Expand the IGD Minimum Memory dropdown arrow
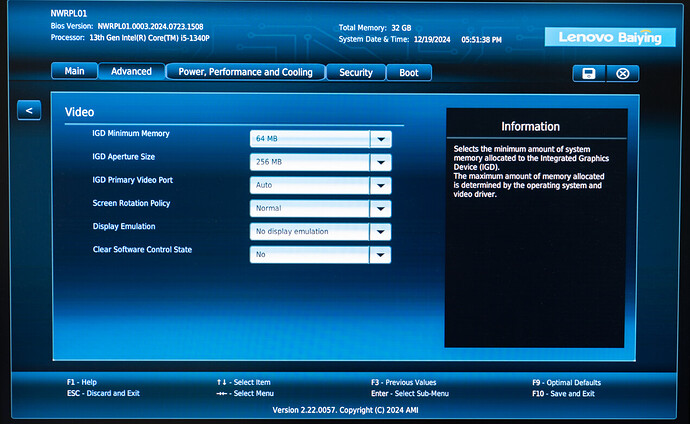Screen dimensions: 690x424 pyautogui.click(x=380, y=139)
